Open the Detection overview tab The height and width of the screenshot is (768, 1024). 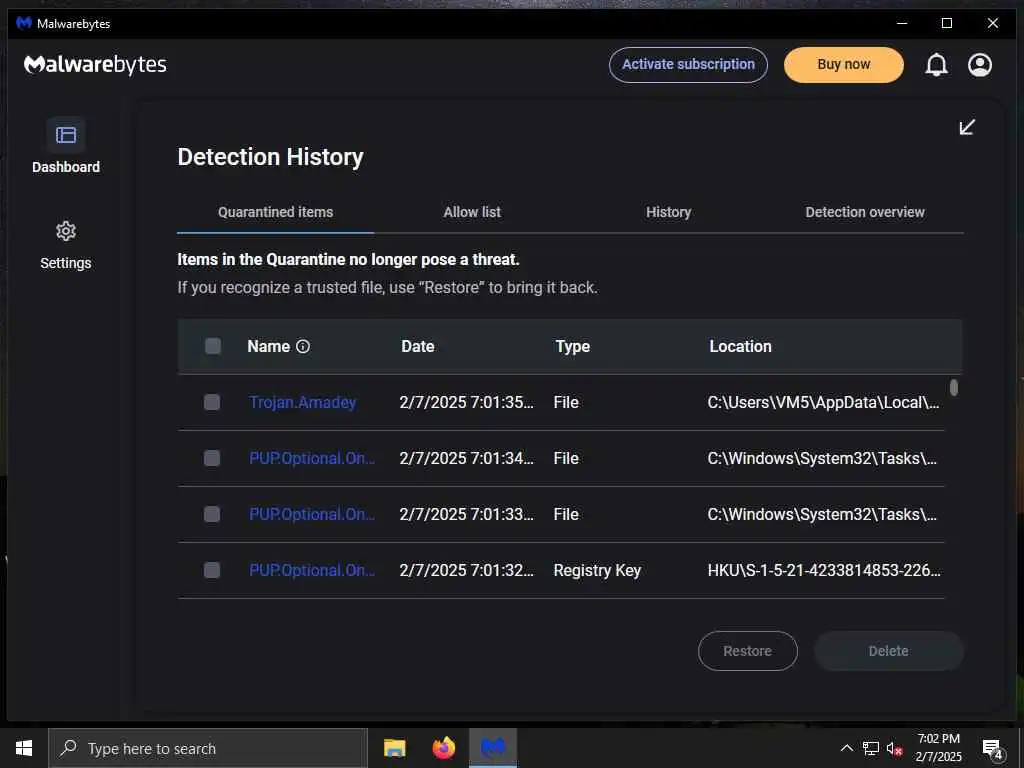tap(865, 212)
